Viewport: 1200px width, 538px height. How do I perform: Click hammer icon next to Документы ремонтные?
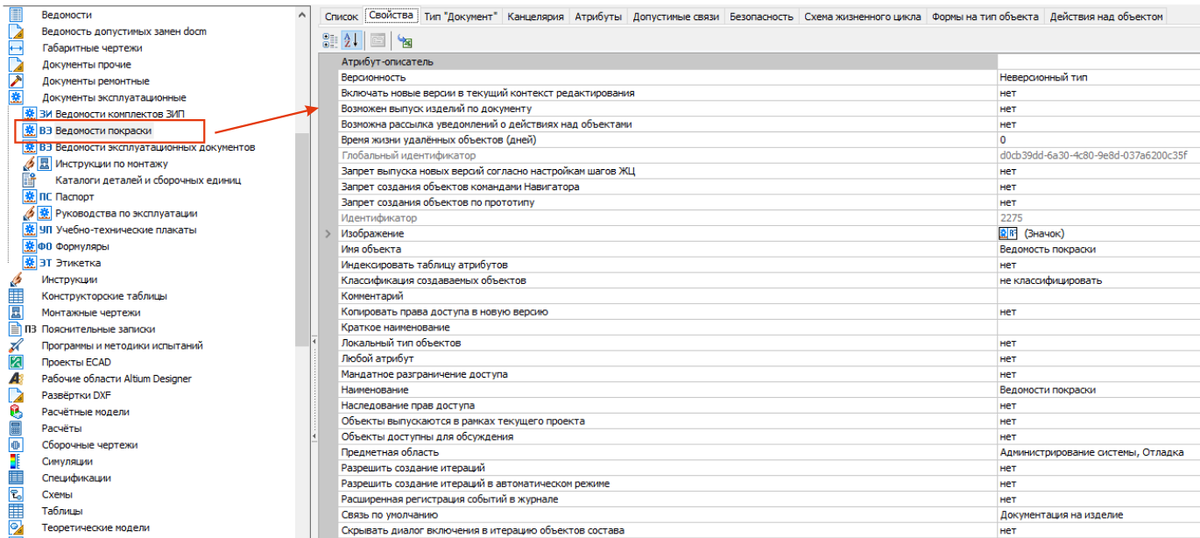tap(16, 81)
